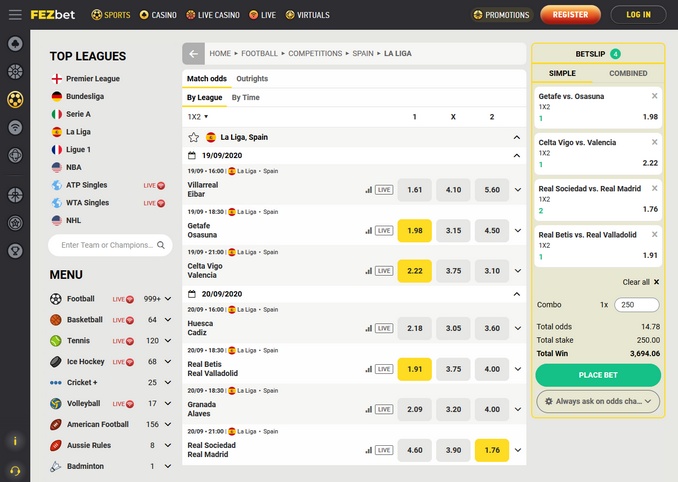Screen dimensions: 678x482
Task: Clear all betslip selections
Action: click(641, 282)
